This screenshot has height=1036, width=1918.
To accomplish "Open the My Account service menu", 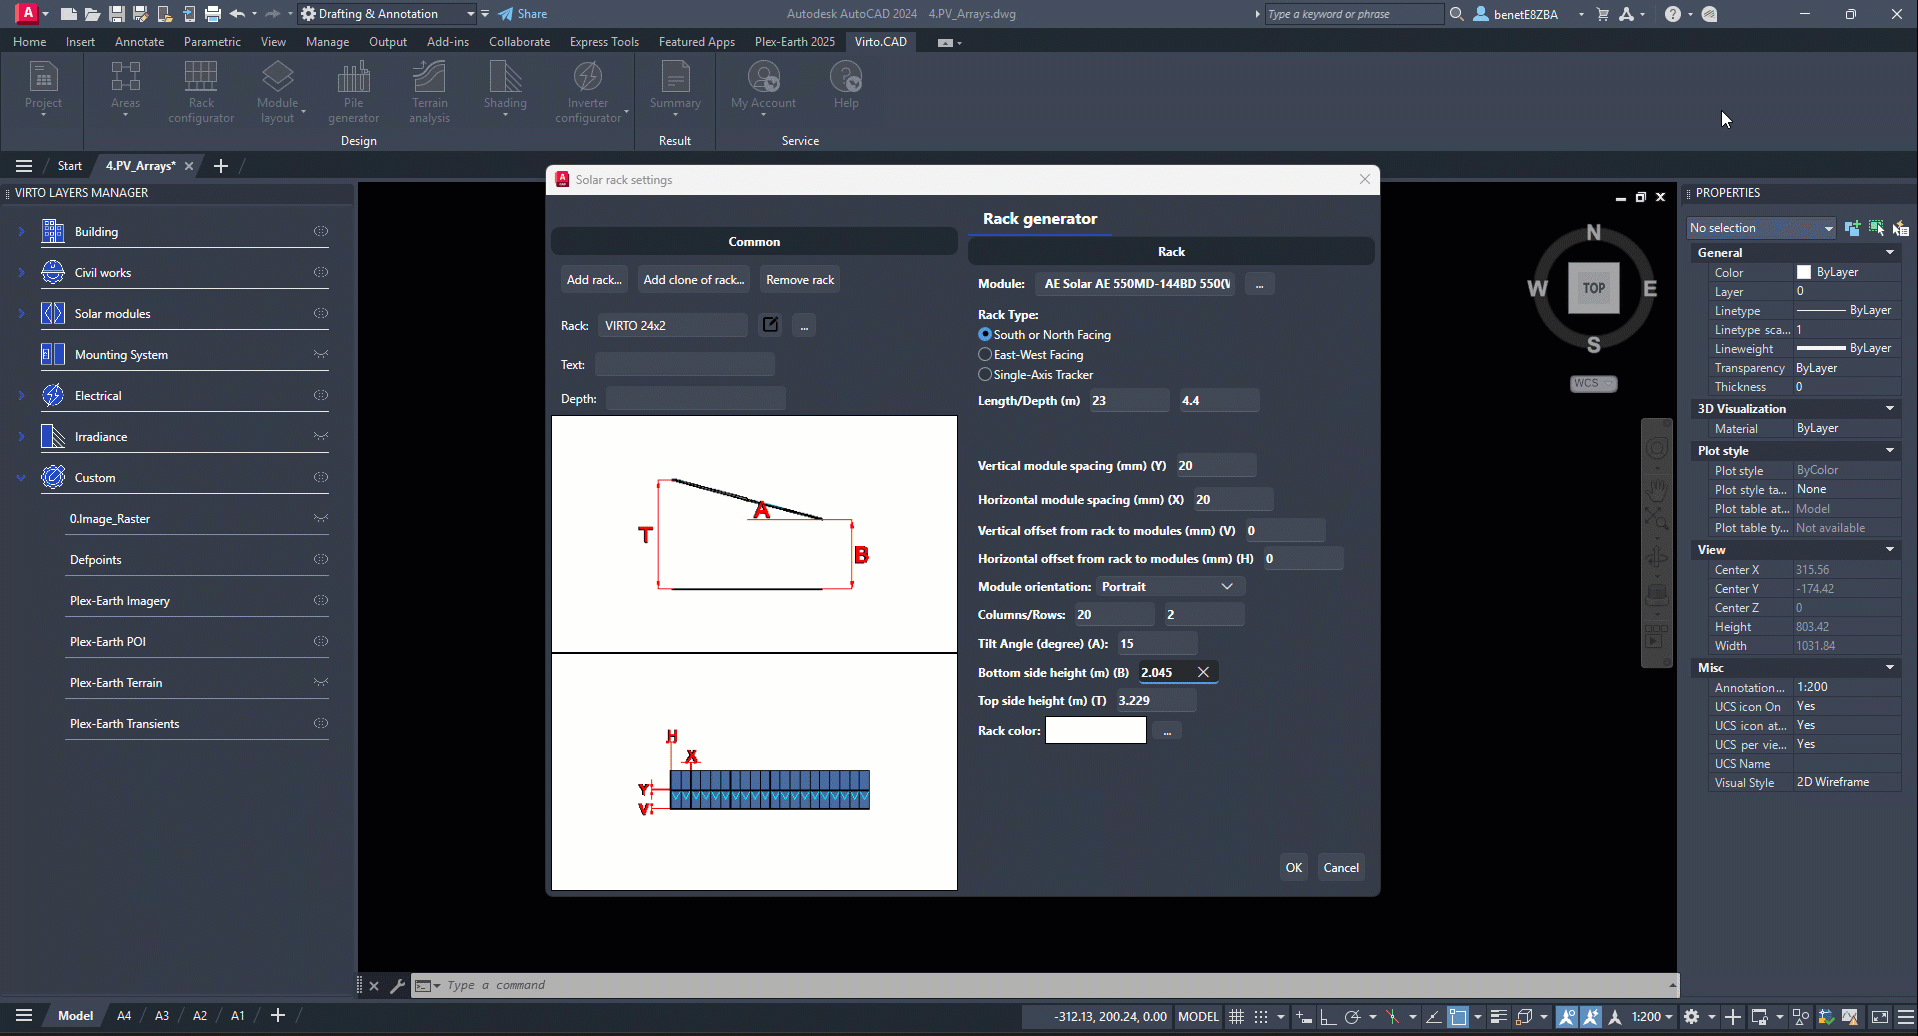I will point(763,88).
